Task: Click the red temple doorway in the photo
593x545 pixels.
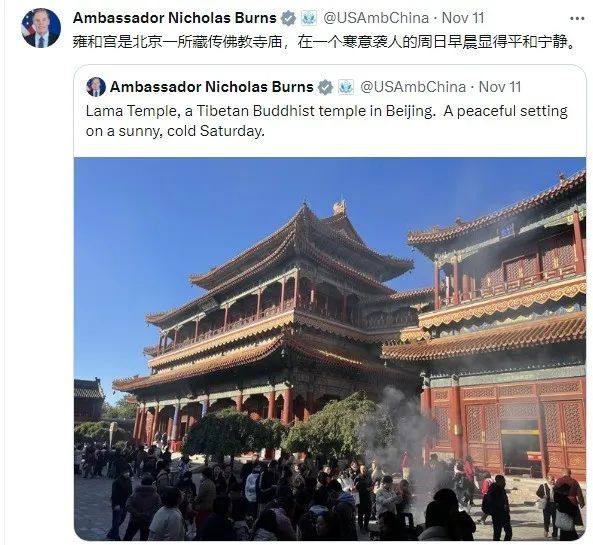Action: point(520,448)
